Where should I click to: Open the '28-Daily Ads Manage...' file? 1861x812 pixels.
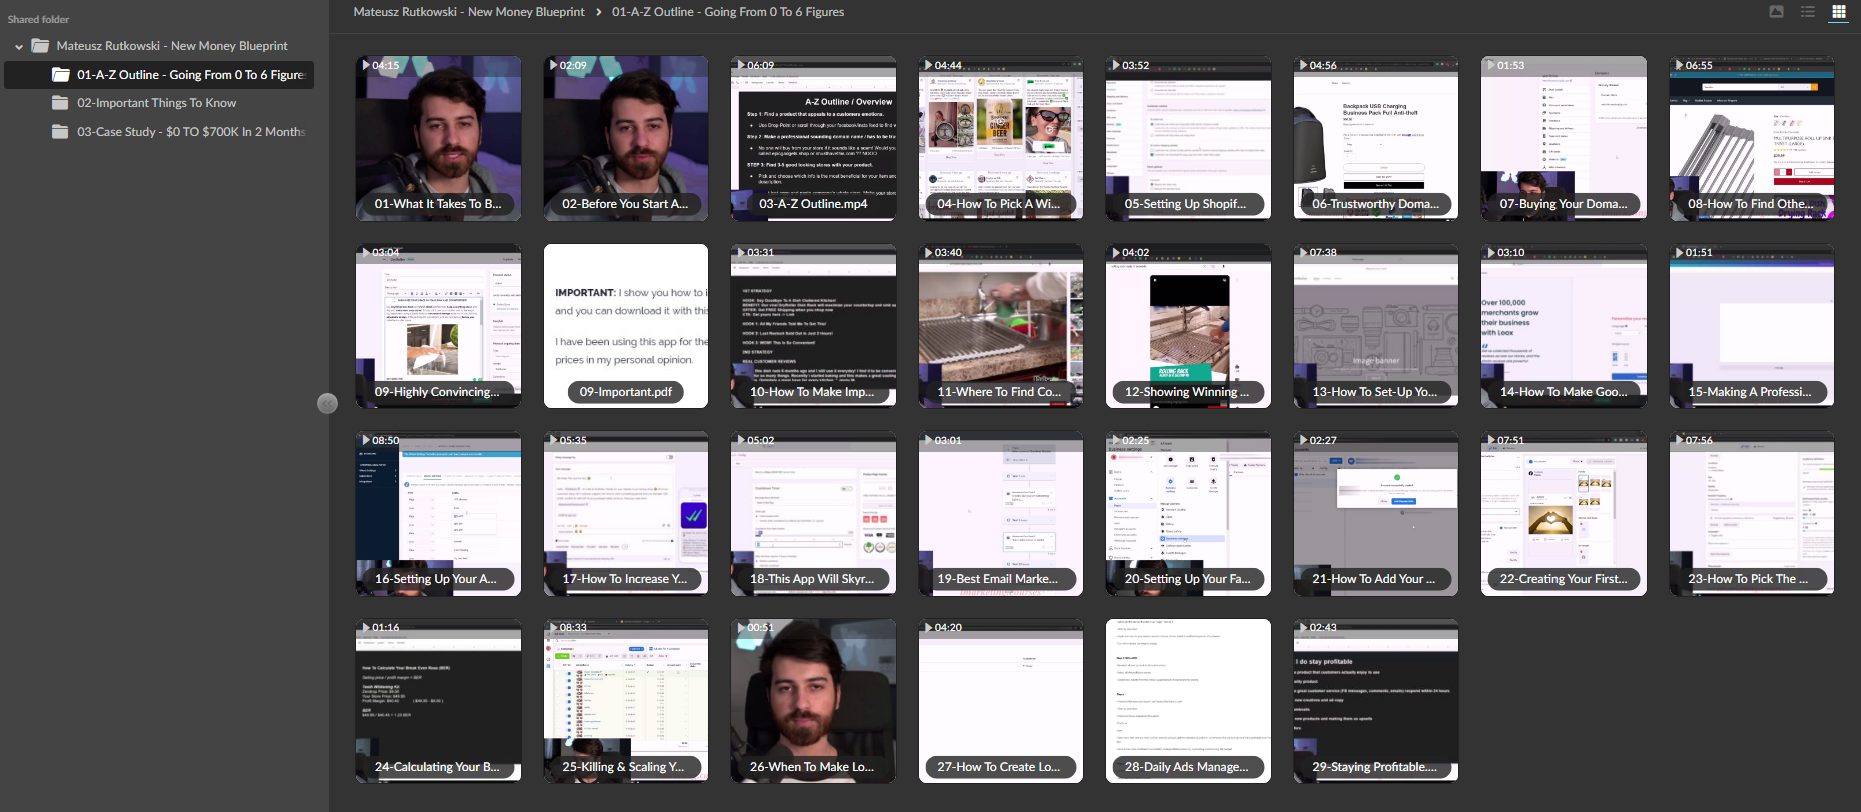click(1188, 701)
